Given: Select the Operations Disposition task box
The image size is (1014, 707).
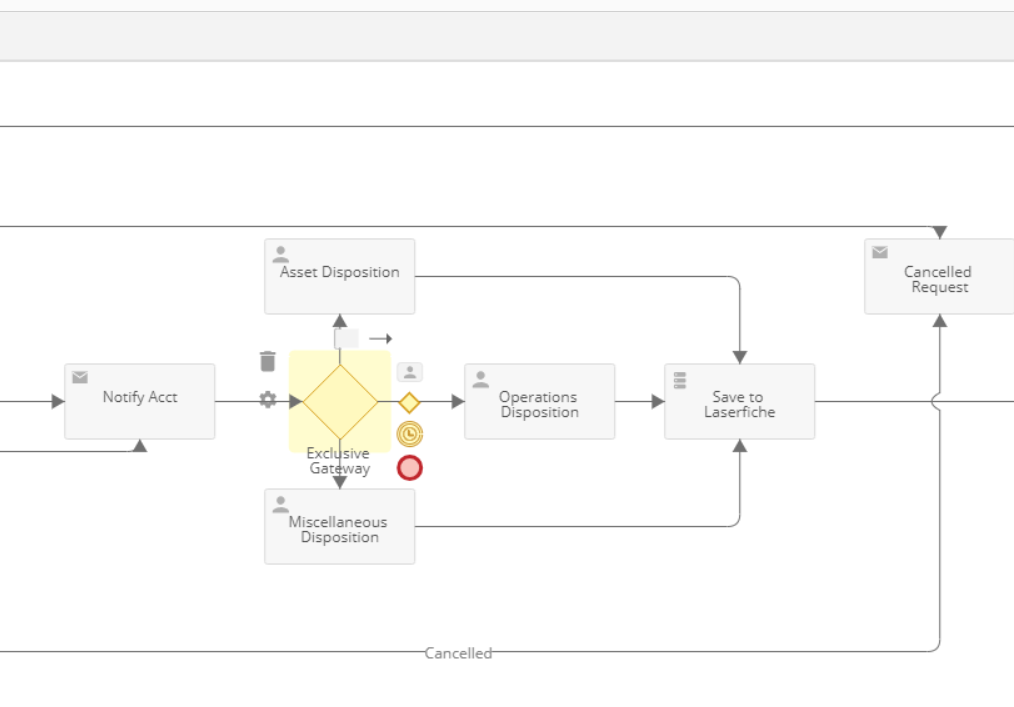Looking at the screenshot, I should tap(539, 402).
